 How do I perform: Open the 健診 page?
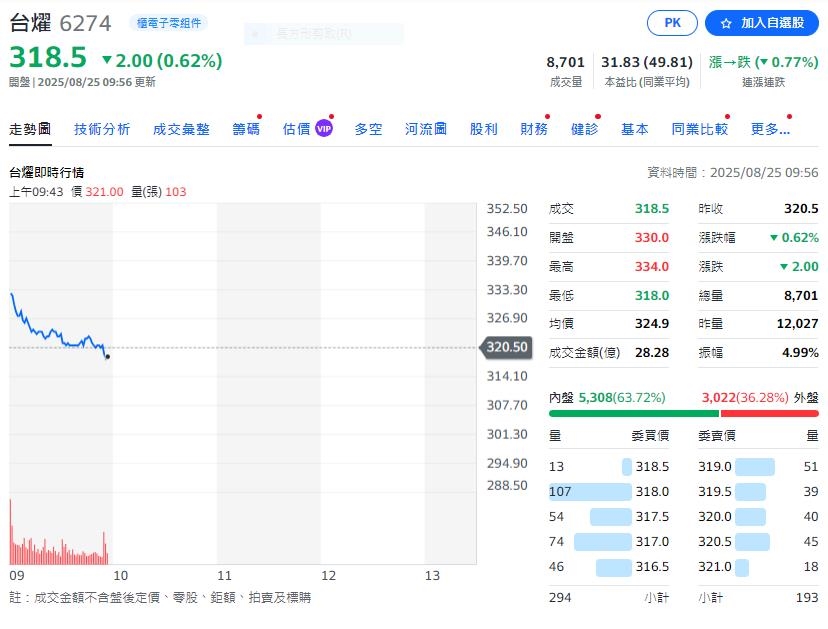(x=585, y=128)
